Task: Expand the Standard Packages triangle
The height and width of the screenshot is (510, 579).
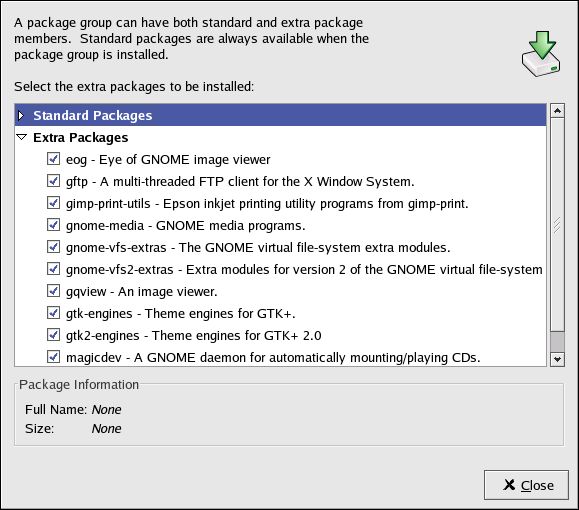Action: (21, 116)
